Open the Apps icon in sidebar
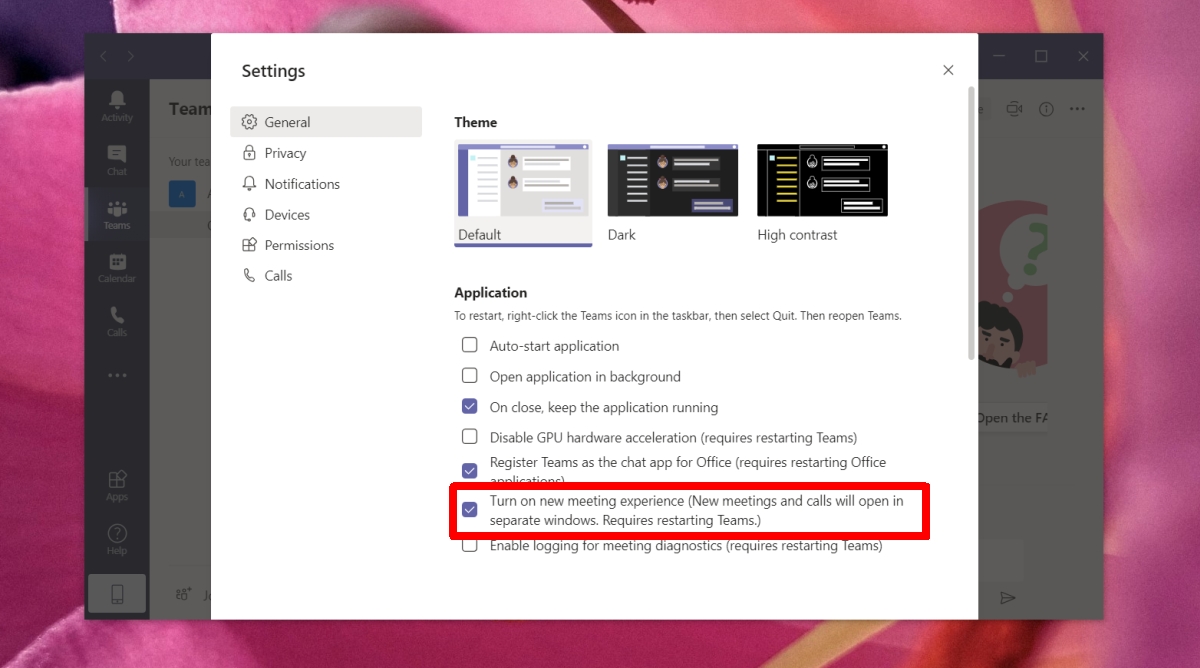Viewport: 1200px width, 668px height. 117,479
